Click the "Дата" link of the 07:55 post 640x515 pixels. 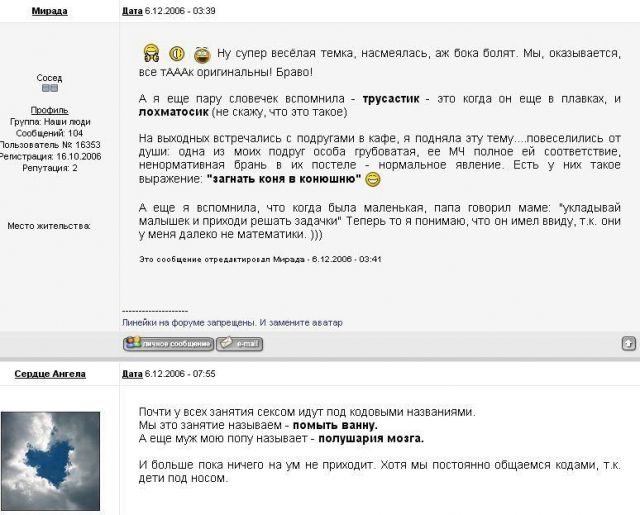(132, 374)
